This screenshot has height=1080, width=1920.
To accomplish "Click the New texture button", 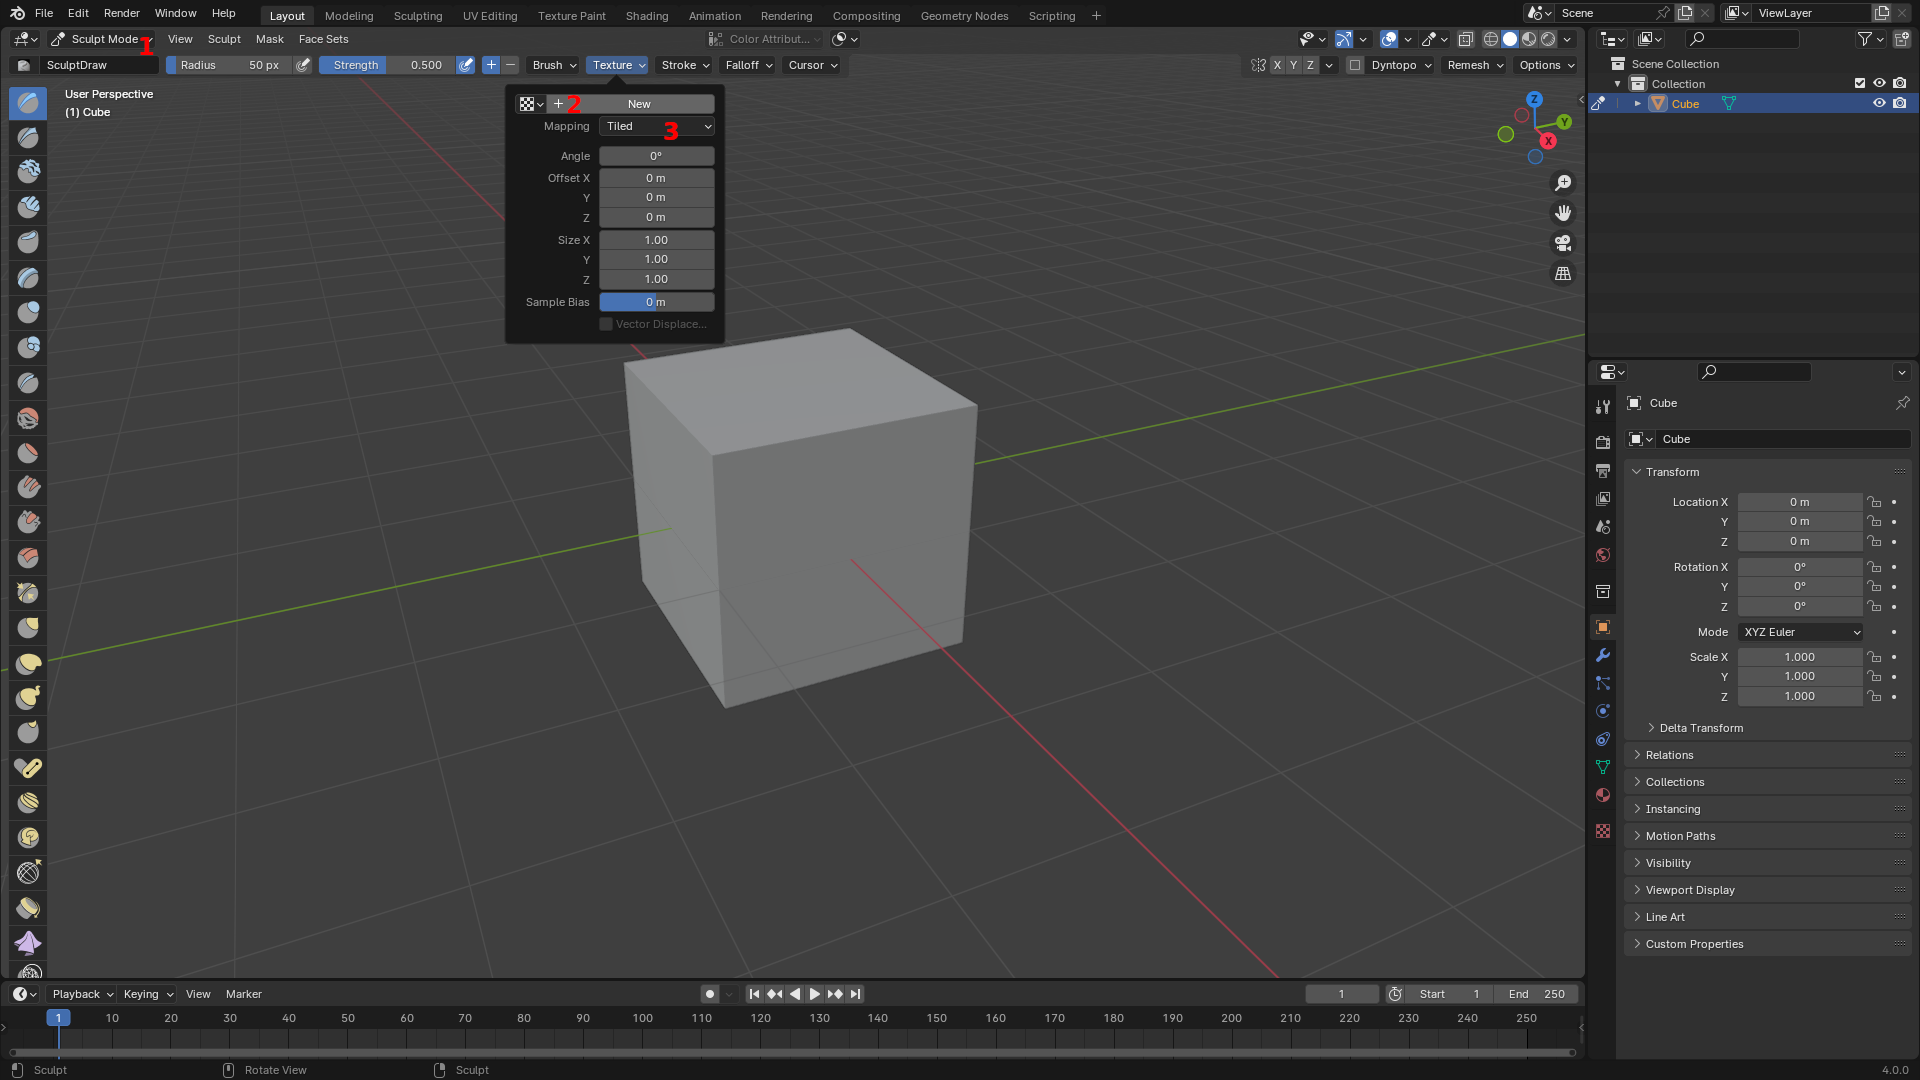I will [631, 104].
